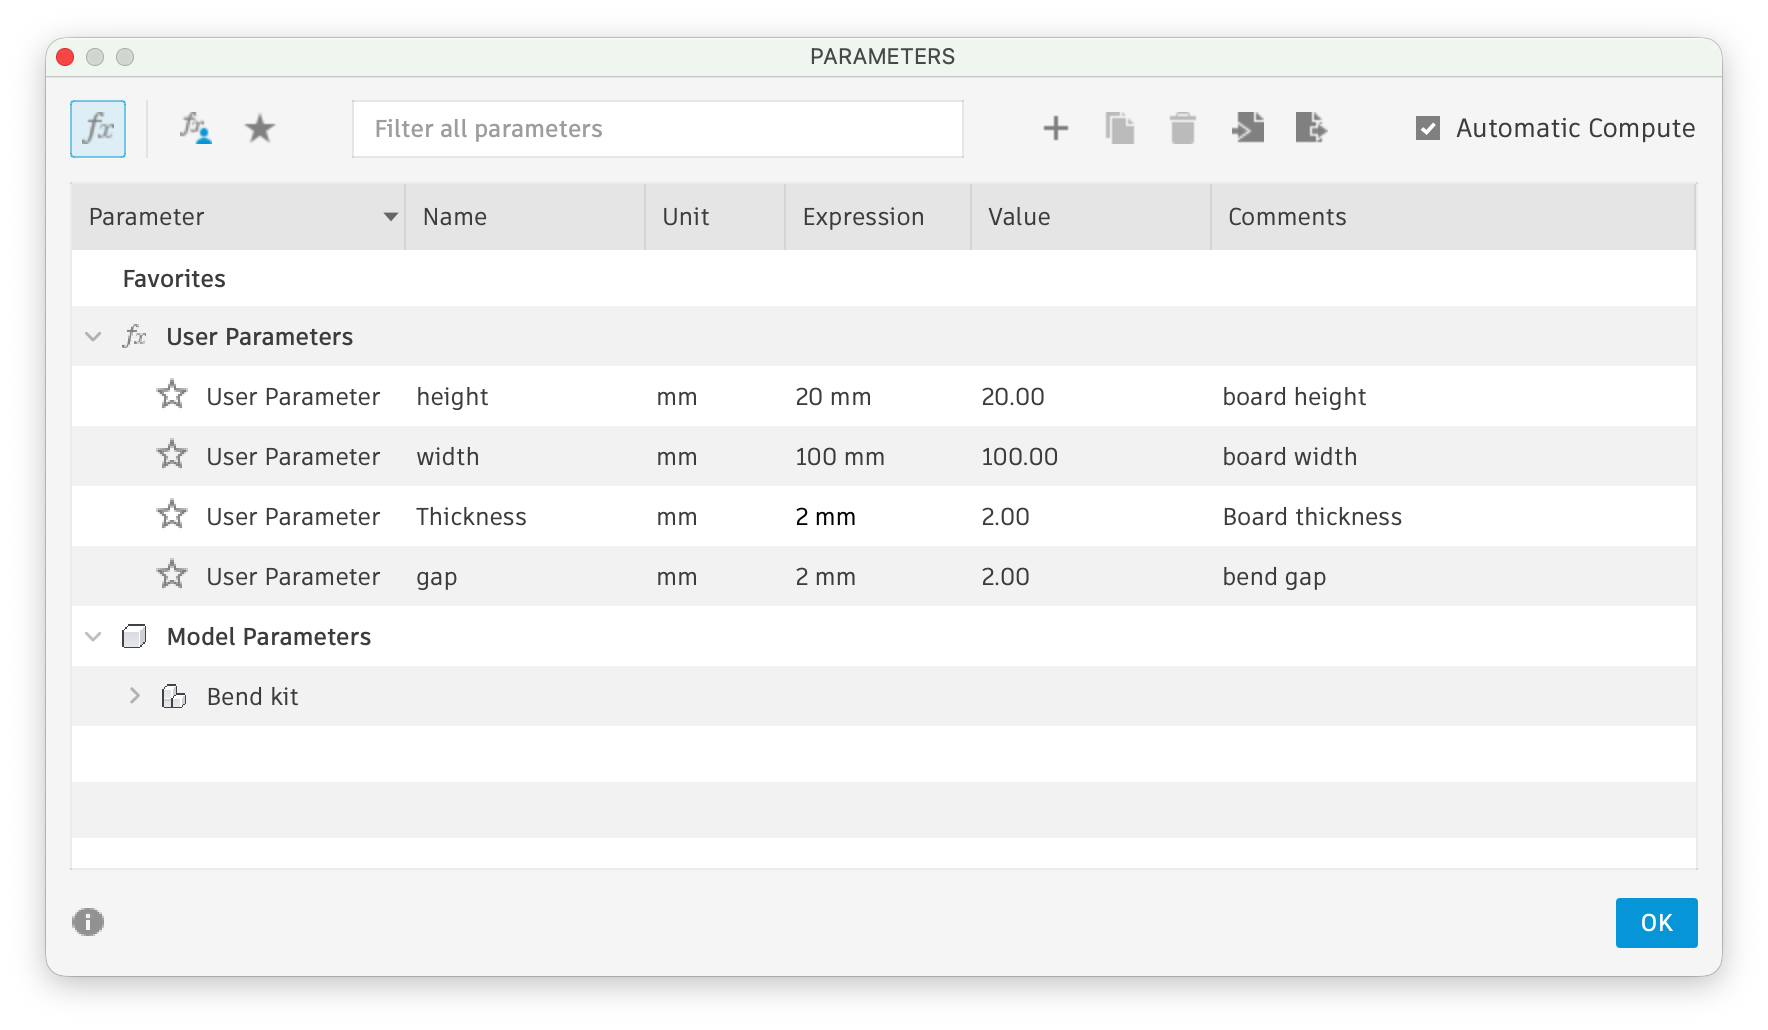Select the 'User Parameters' group label
Image resolution: width=1768 pixels, height=1030 pixels.
click(260, 337)
